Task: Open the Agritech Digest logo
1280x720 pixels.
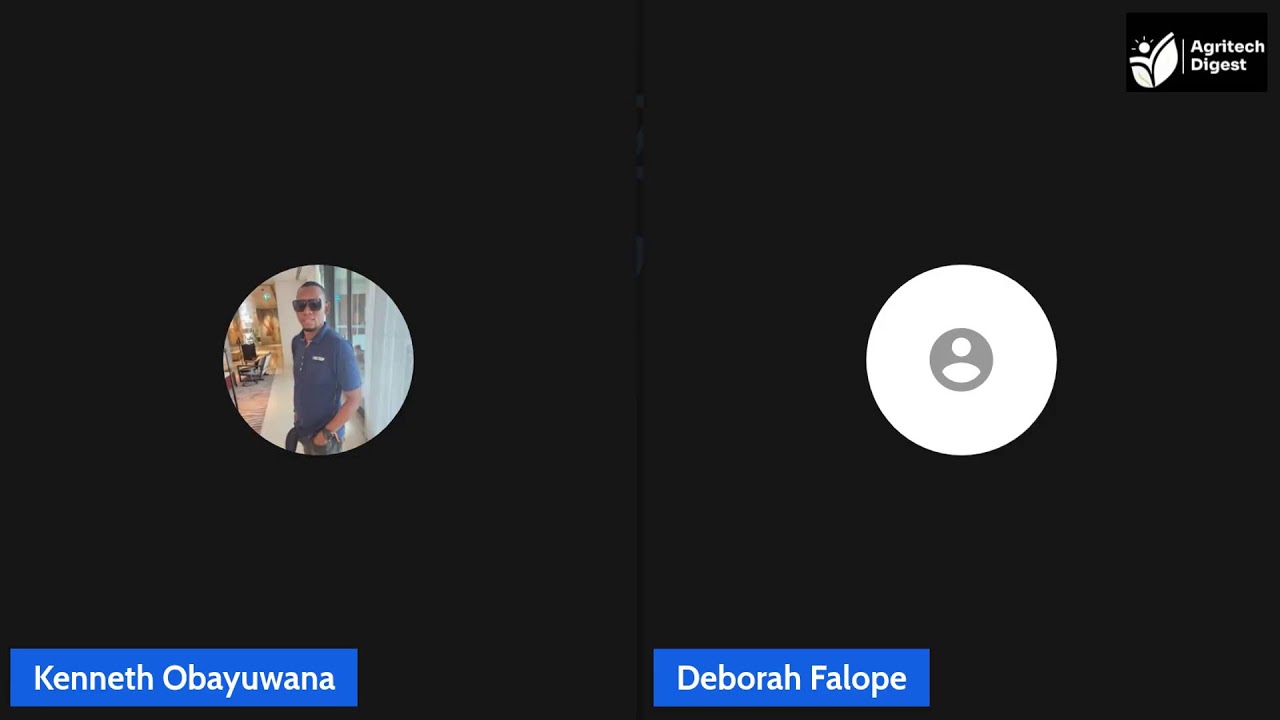Action: point(1196,52)
